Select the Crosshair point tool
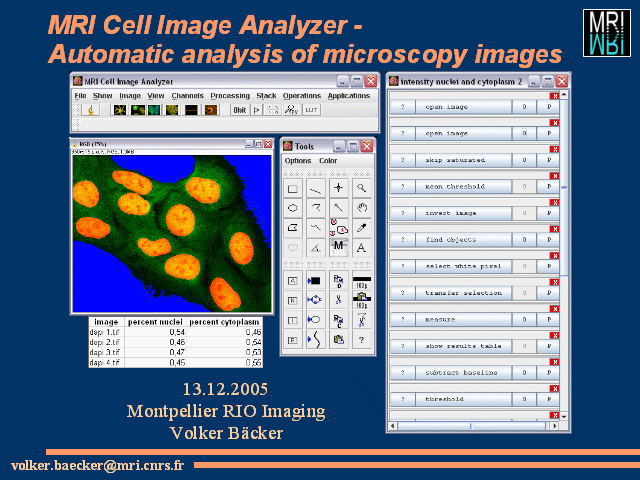The width and height of the screenshot is (640, 480). click(338, 188)
